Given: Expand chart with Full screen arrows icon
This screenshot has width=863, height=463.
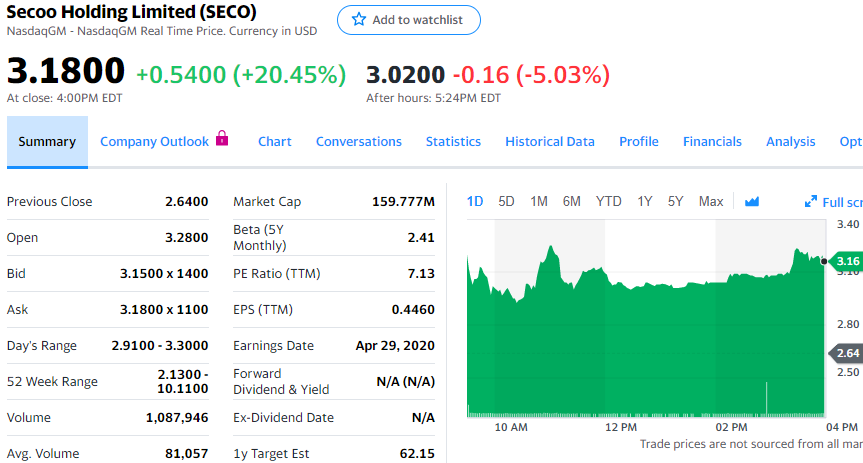Looking at the screenshot, I should pos(811,202).
